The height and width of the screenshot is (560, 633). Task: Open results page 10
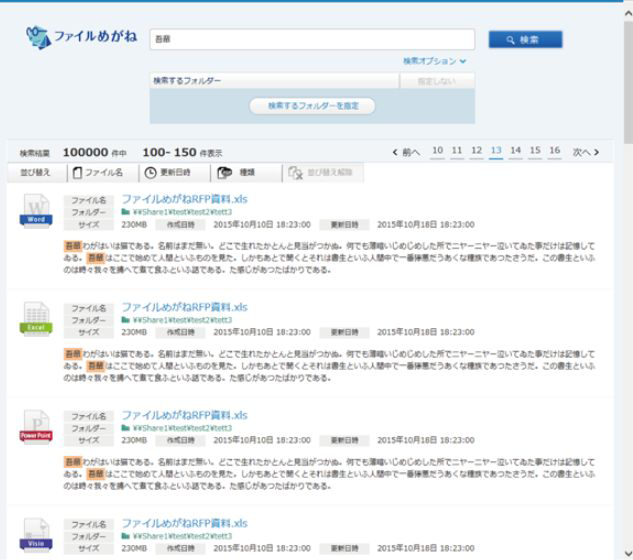click(437, 151)
